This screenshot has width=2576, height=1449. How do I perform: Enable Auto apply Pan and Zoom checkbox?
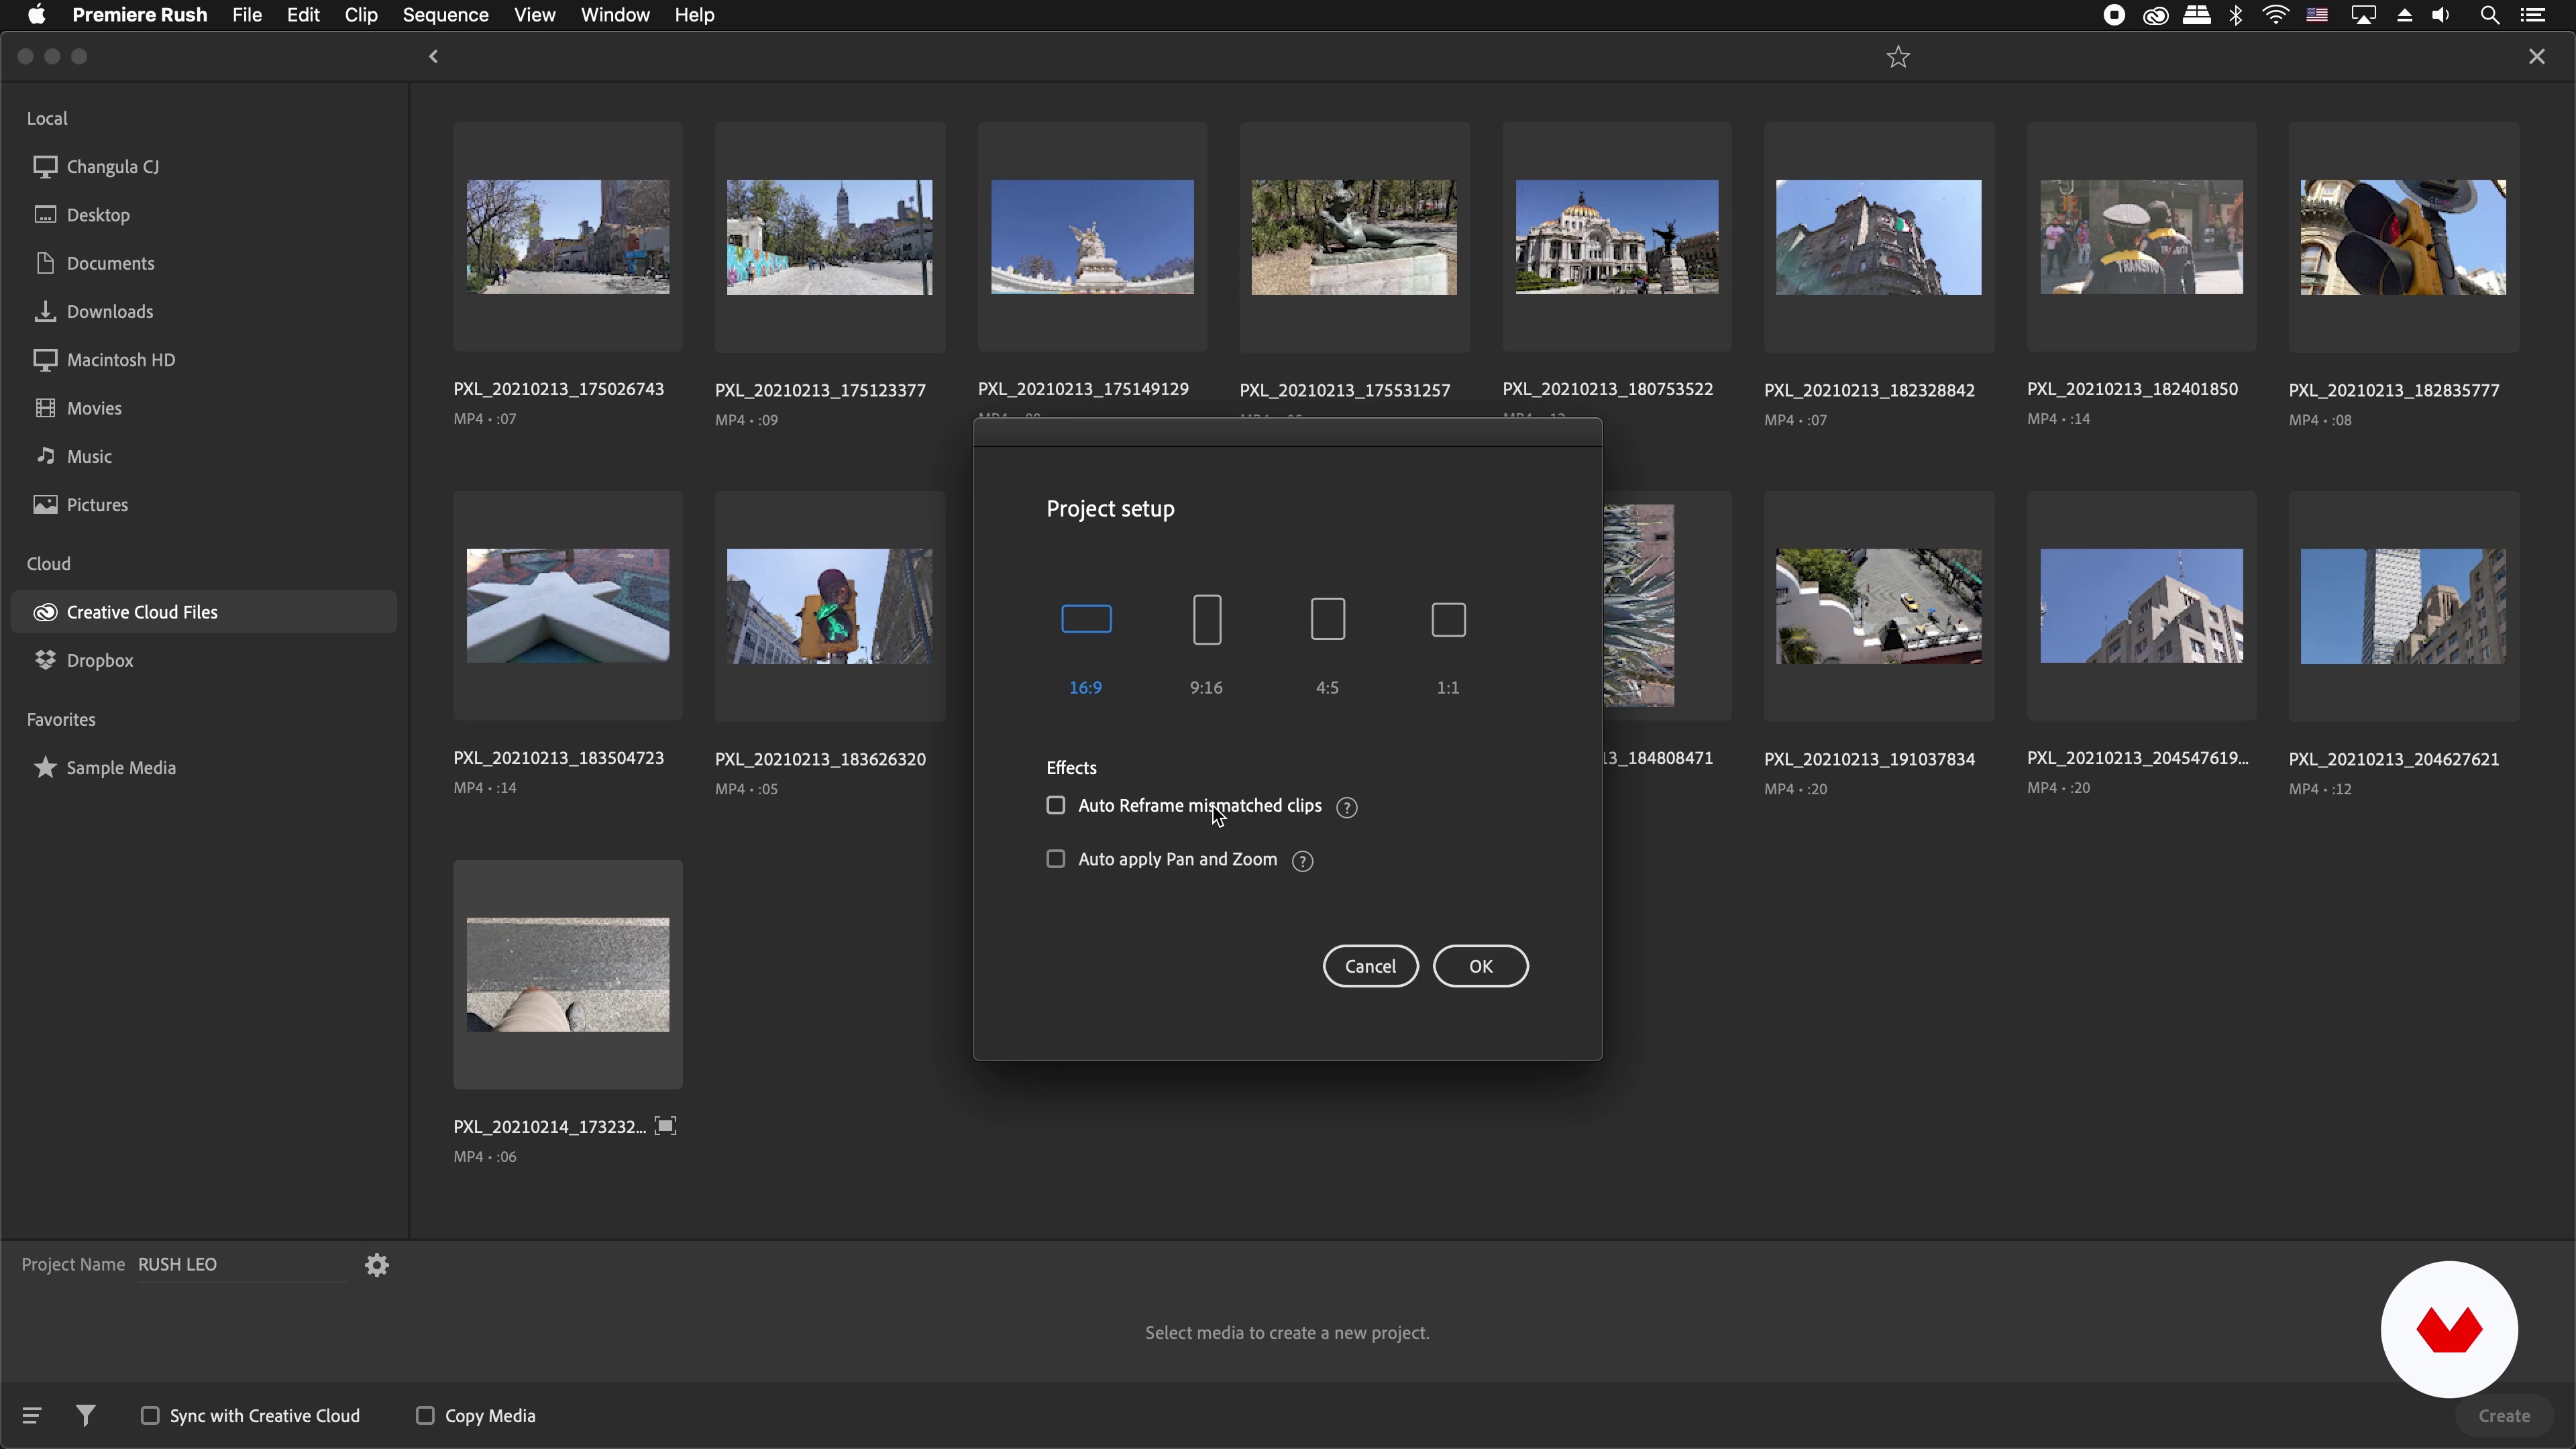coord(1056,859)
